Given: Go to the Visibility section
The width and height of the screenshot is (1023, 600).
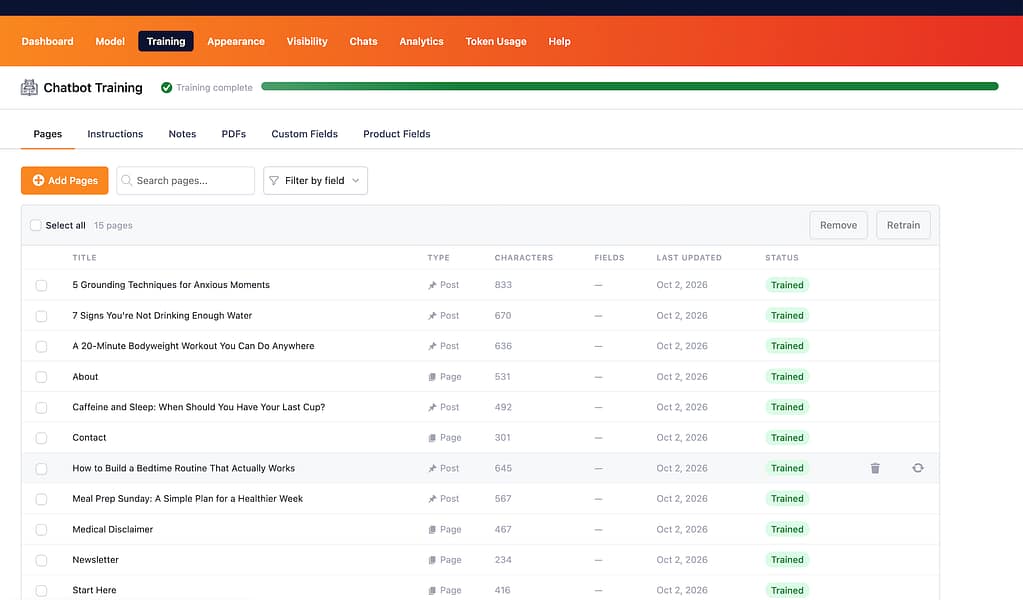Looking at the screenshot, I should (x=307, y=41).
